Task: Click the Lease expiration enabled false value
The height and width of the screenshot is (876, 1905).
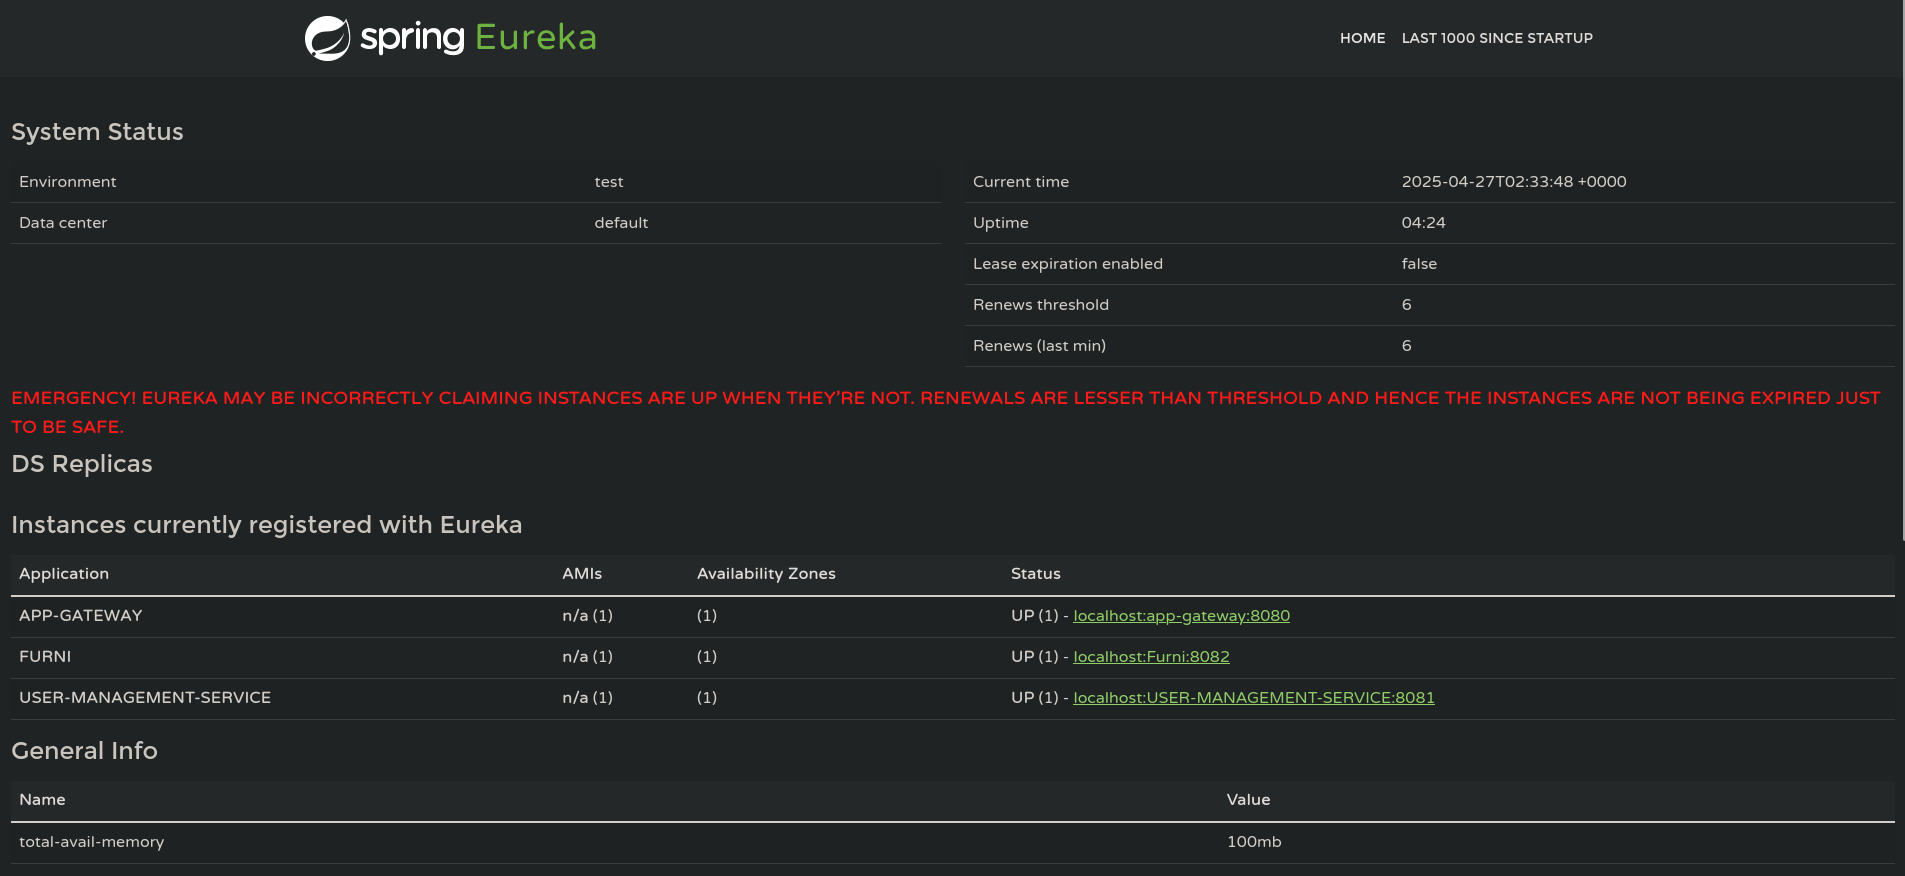Action: pos(1419,264)
